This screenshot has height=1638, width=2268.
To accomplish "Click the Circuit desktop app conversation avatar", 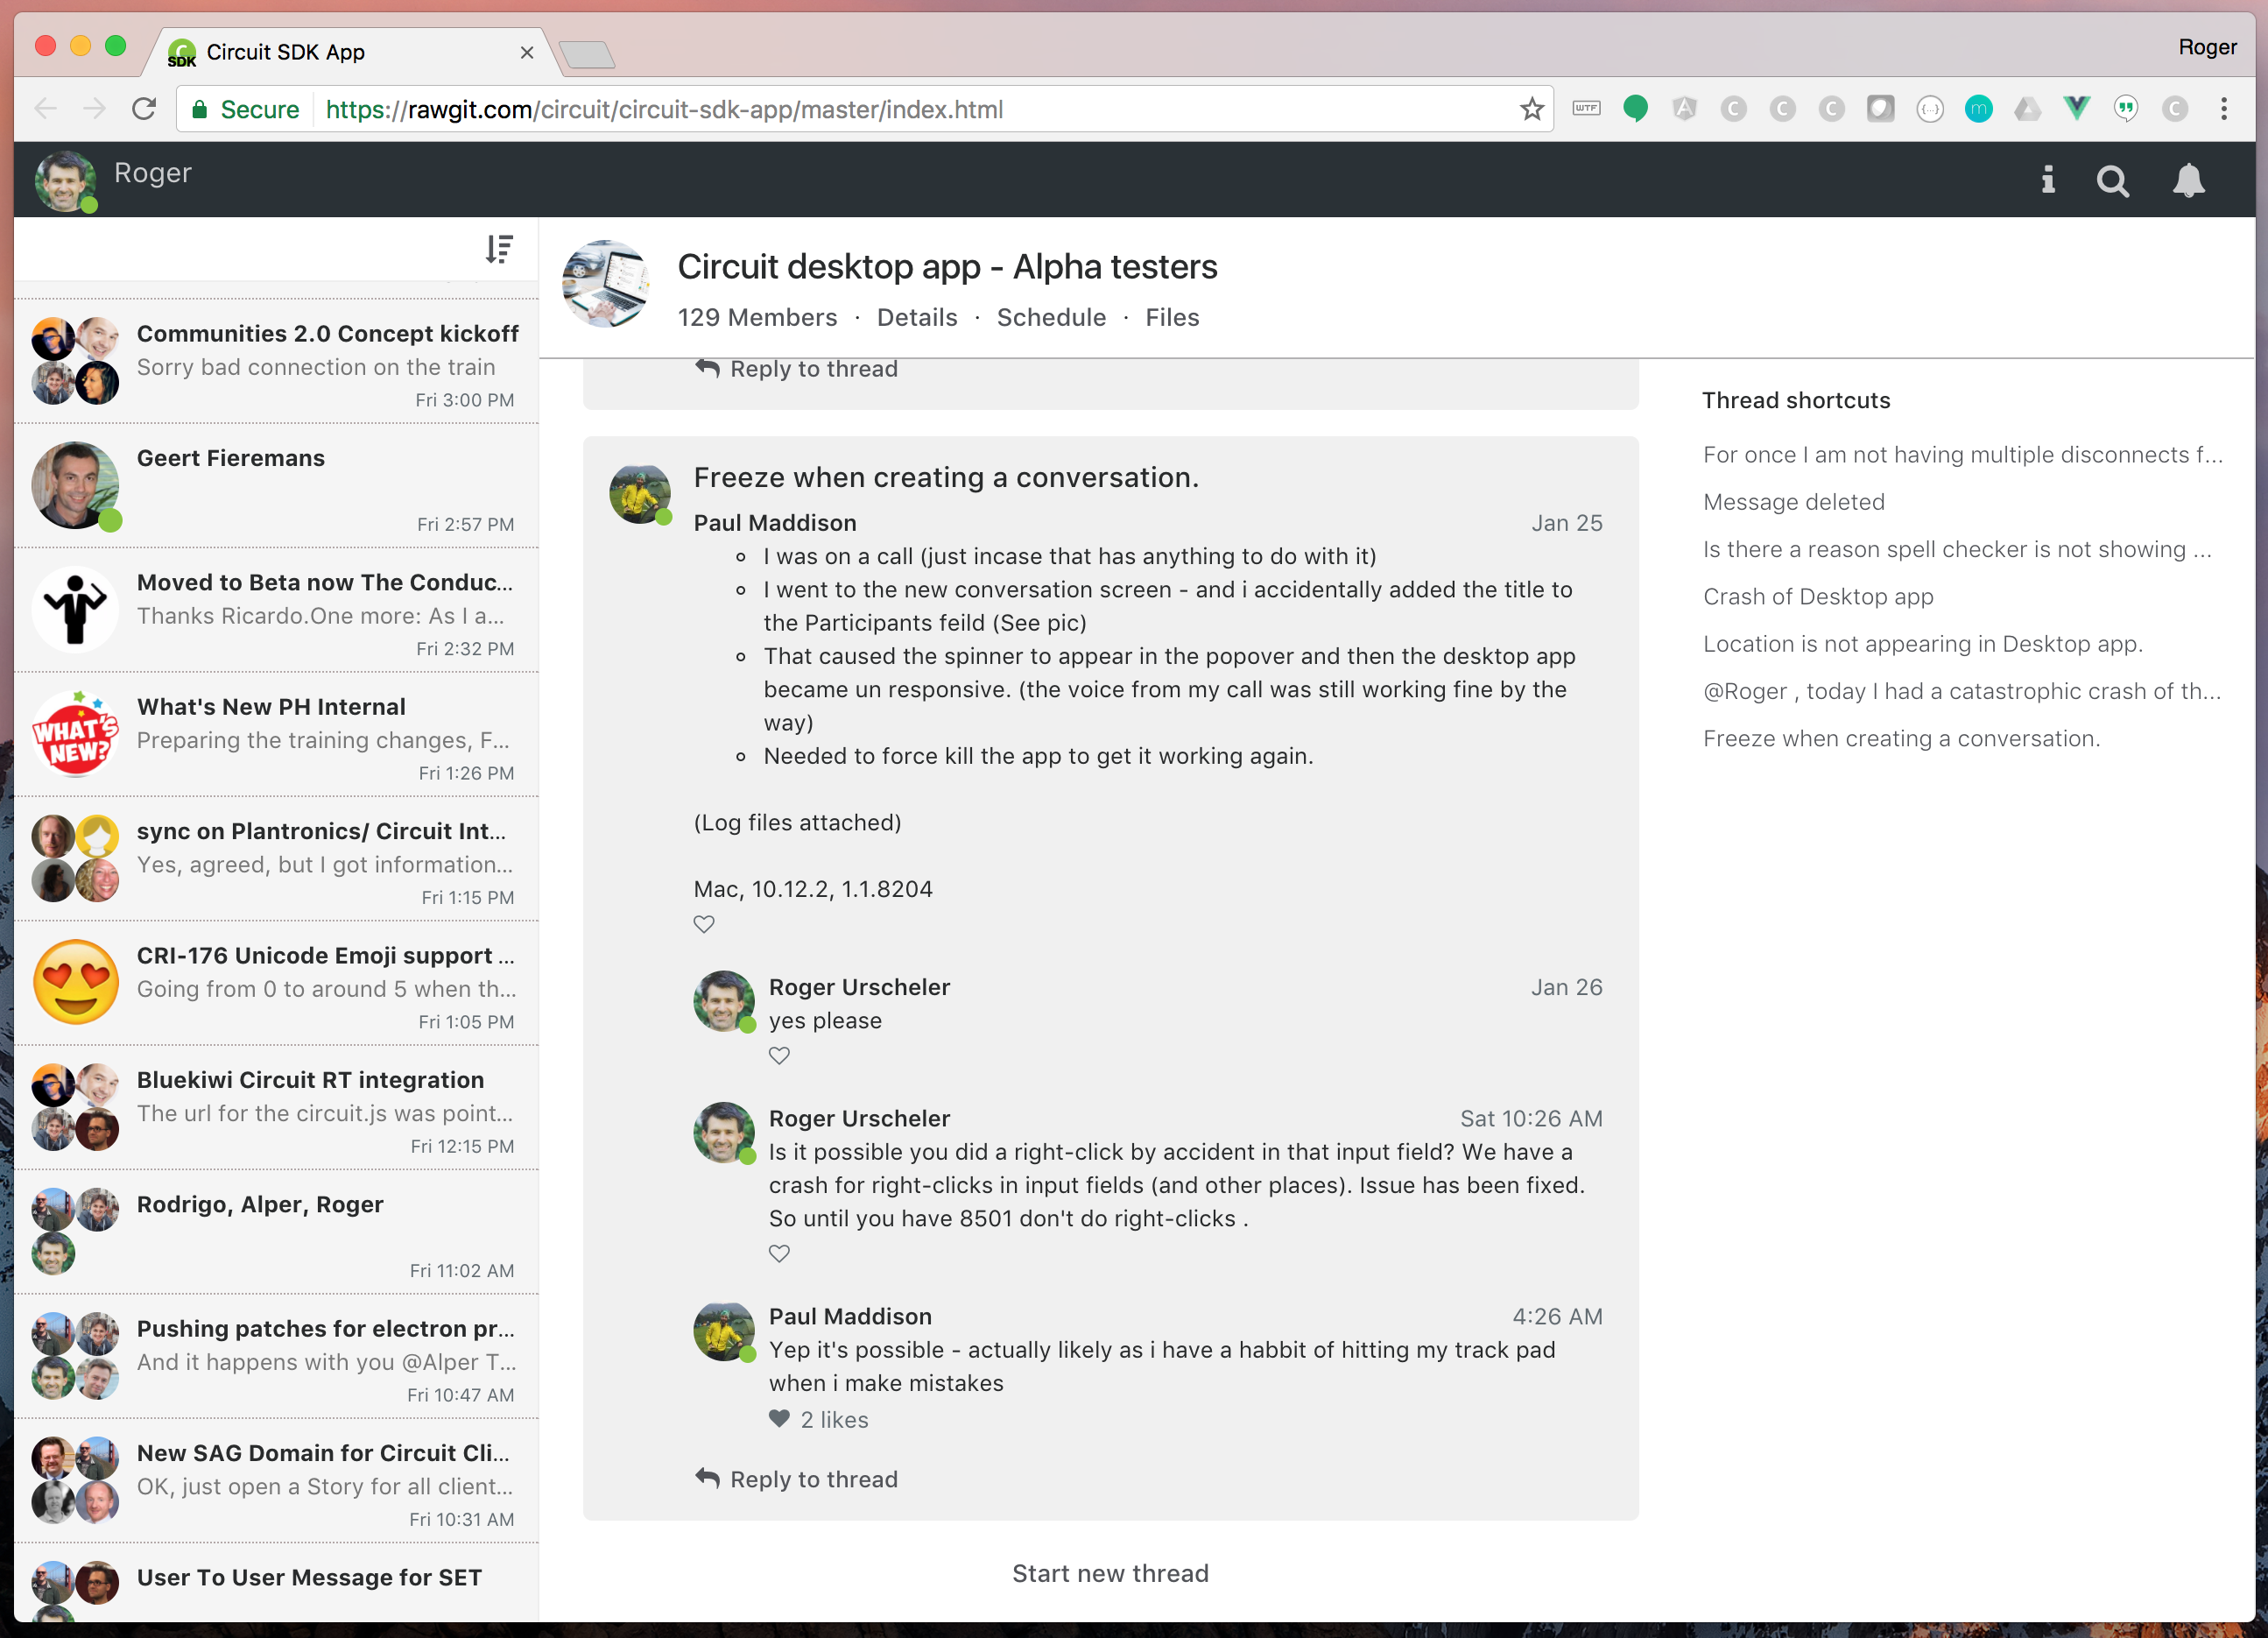I will point(606,284).
